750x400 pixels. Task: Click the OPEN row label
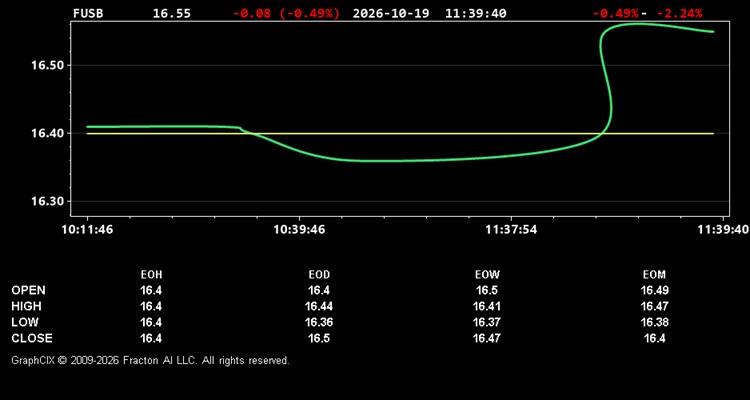[x=28, y=290]
